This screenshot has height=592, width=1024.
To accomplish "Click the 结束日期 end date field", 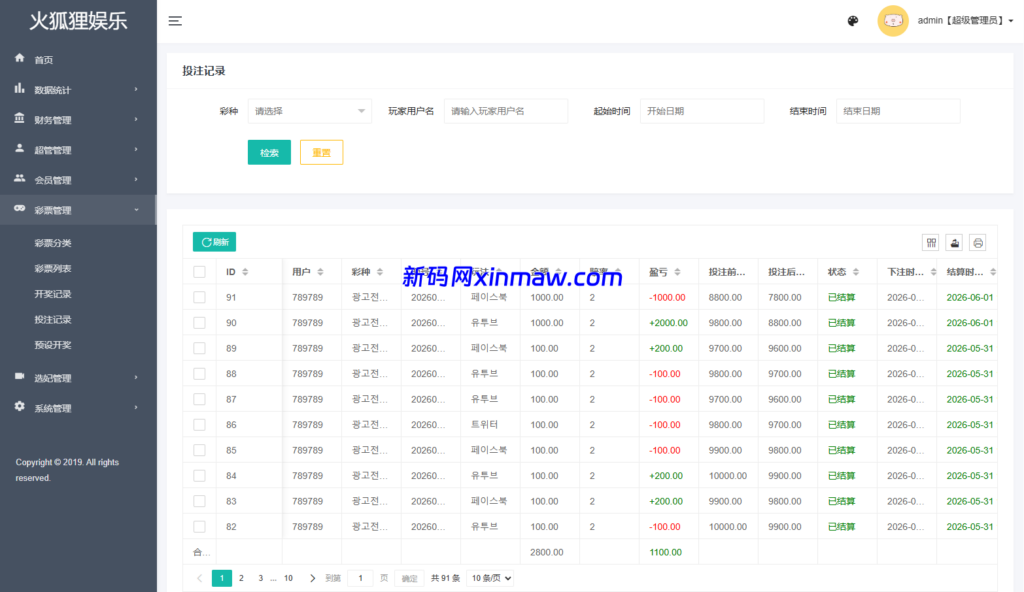I will click(x=898, y=111).
